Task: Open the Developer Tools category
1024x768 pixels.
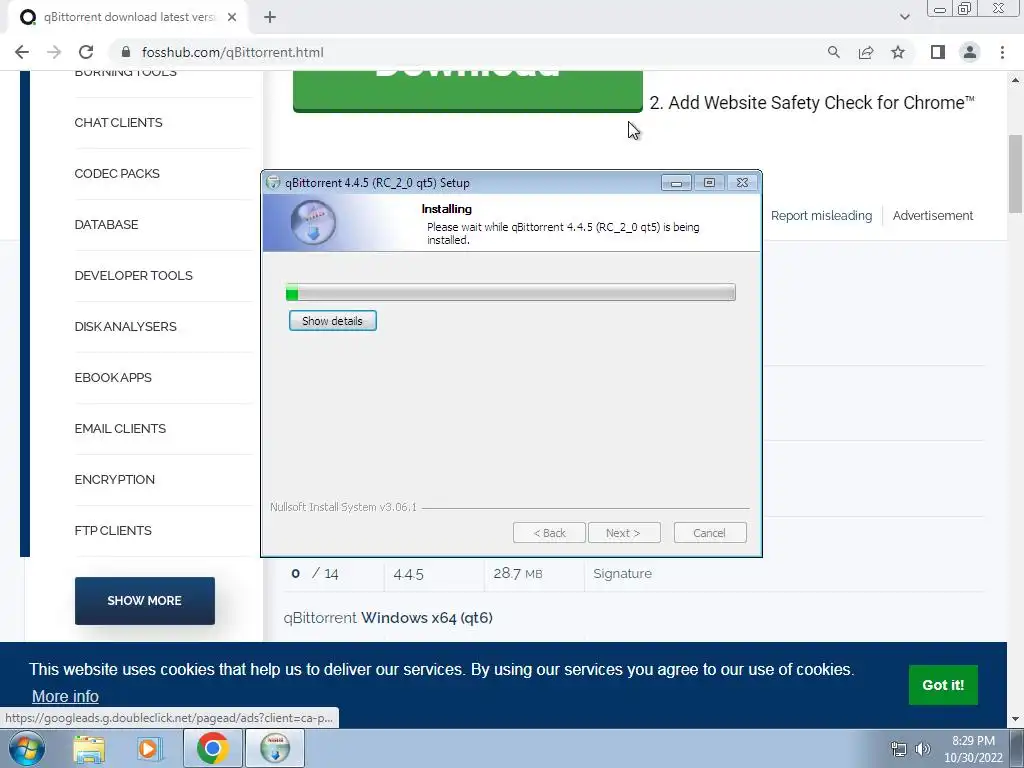Action: pos(133,276)
